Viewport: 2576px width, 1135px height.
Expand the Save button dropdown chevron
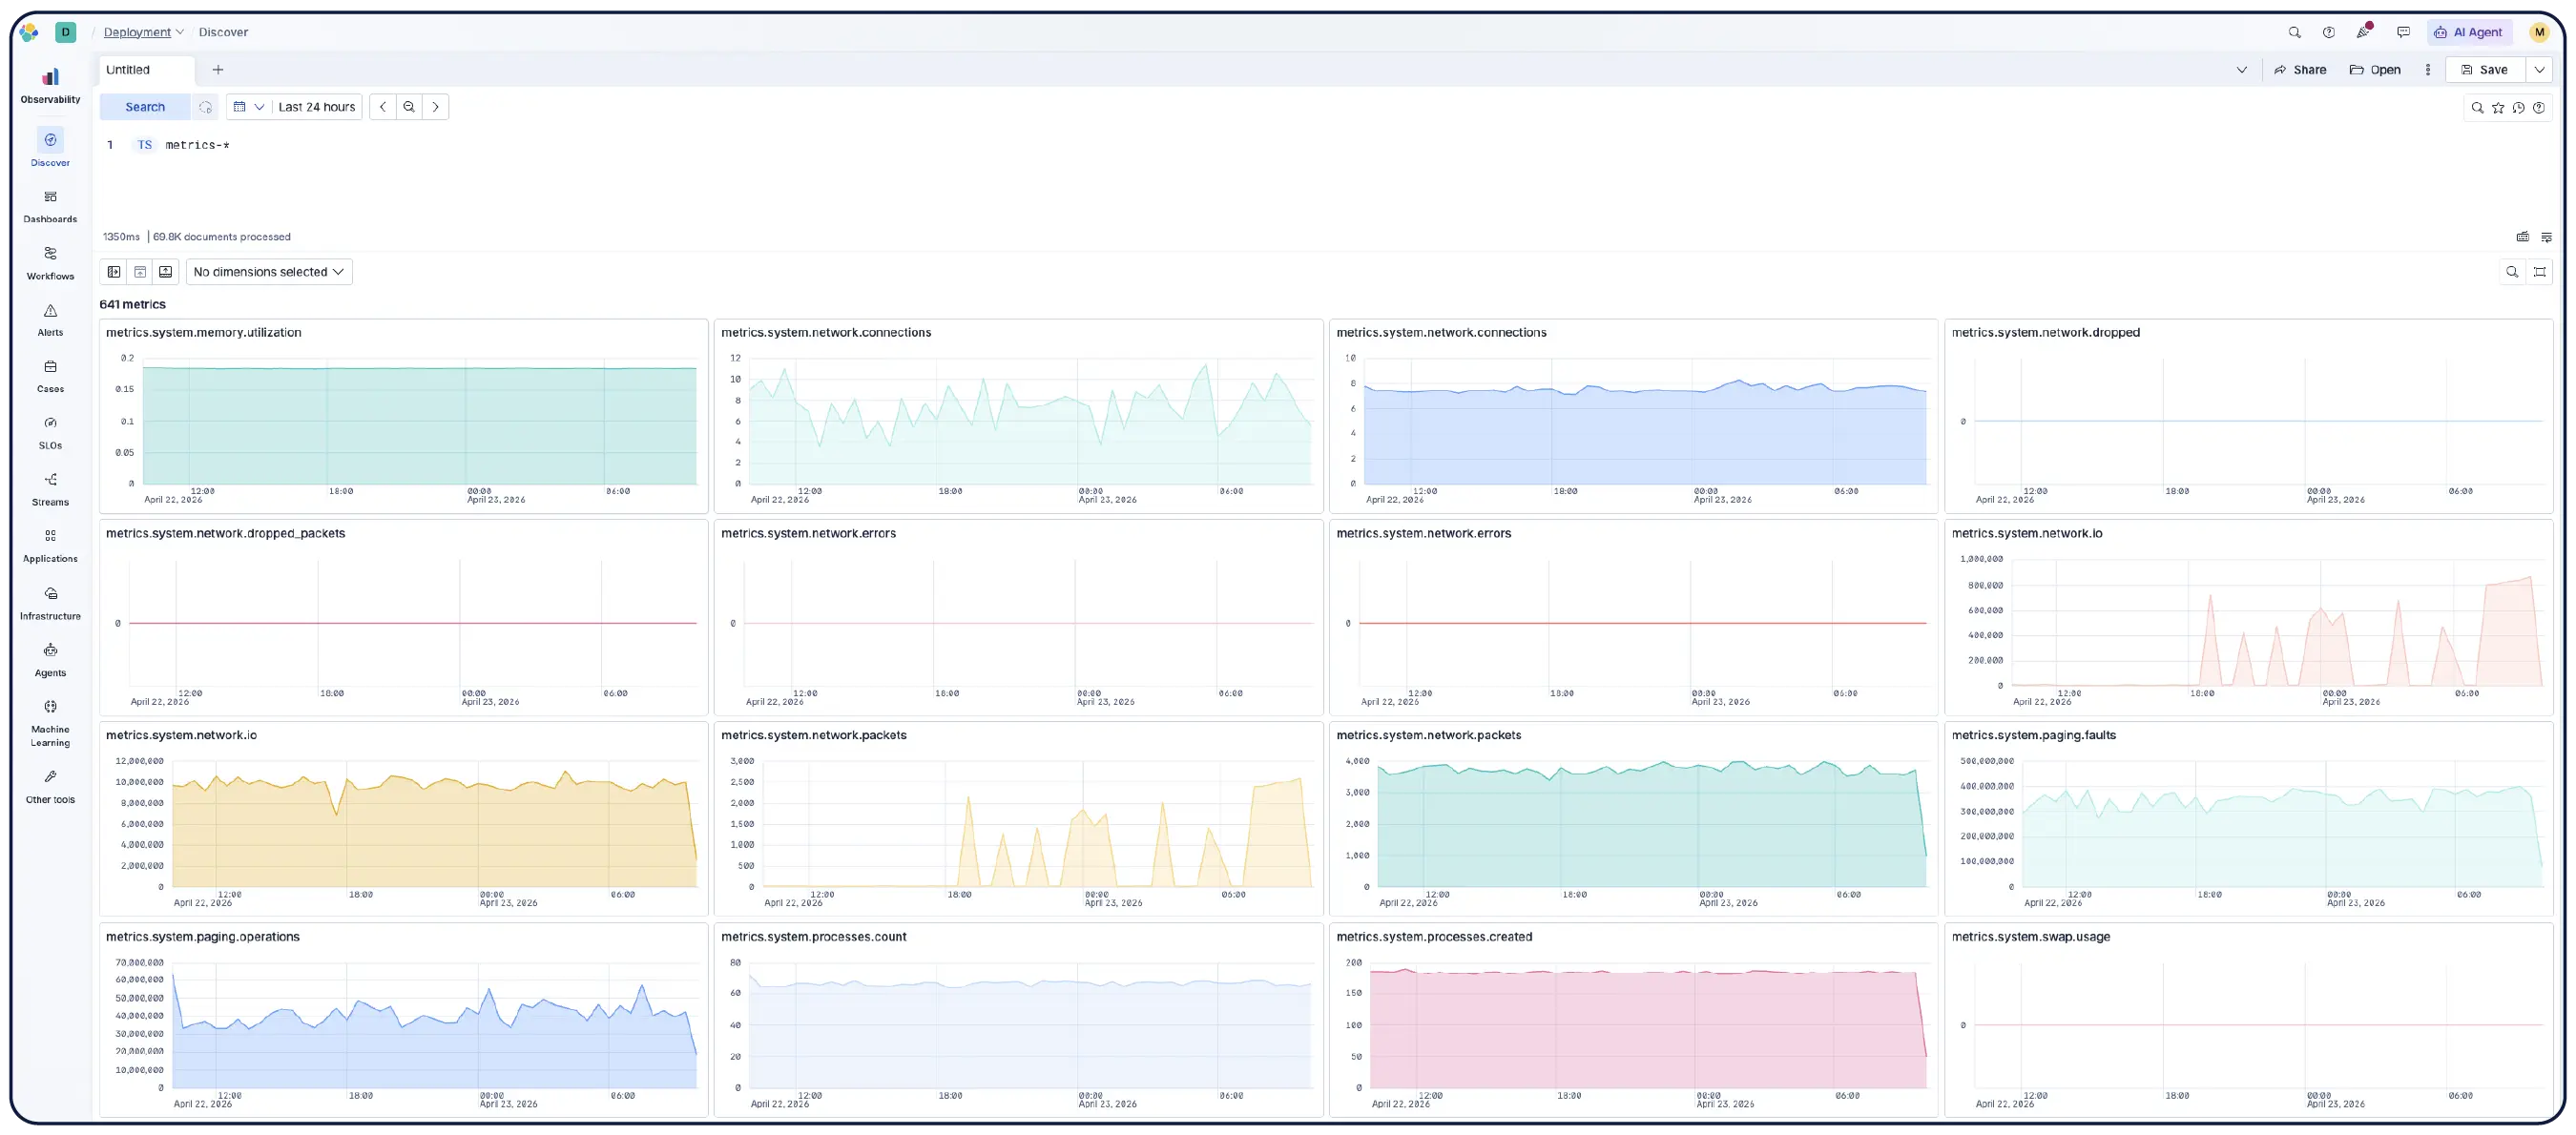click(2540, 69)
